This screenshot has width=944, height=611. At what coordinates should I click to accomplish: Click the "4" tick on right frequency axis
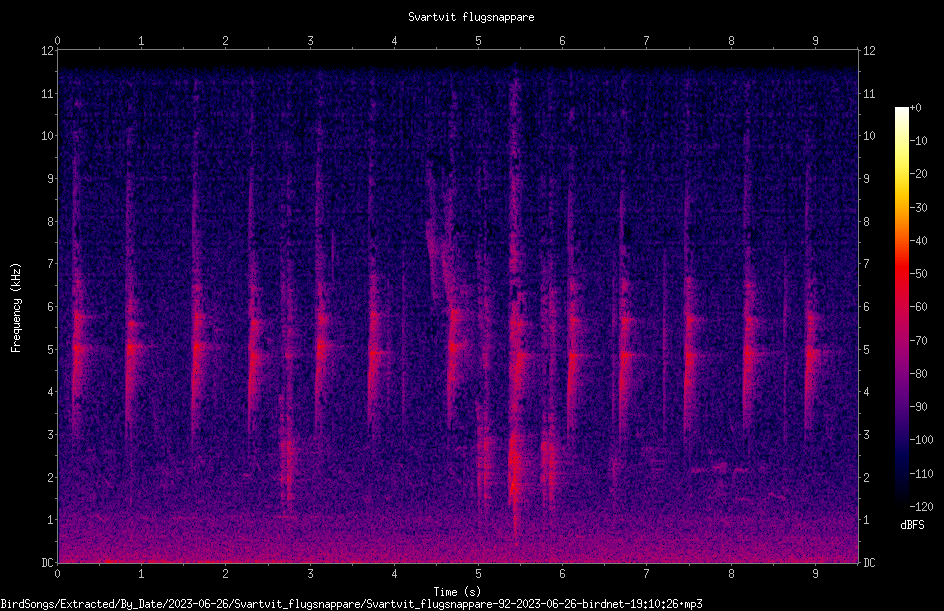pos(866,392)
